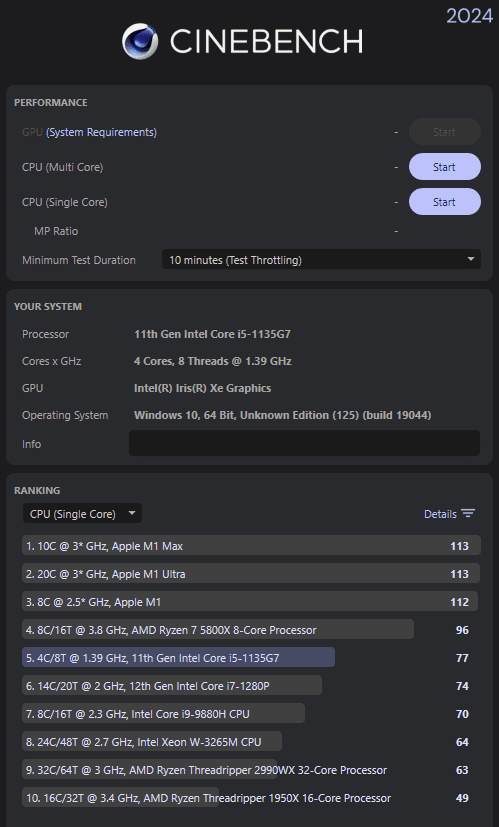
Task: Select the Apple M1 Ultra ranking row
Action: (251, 573)
